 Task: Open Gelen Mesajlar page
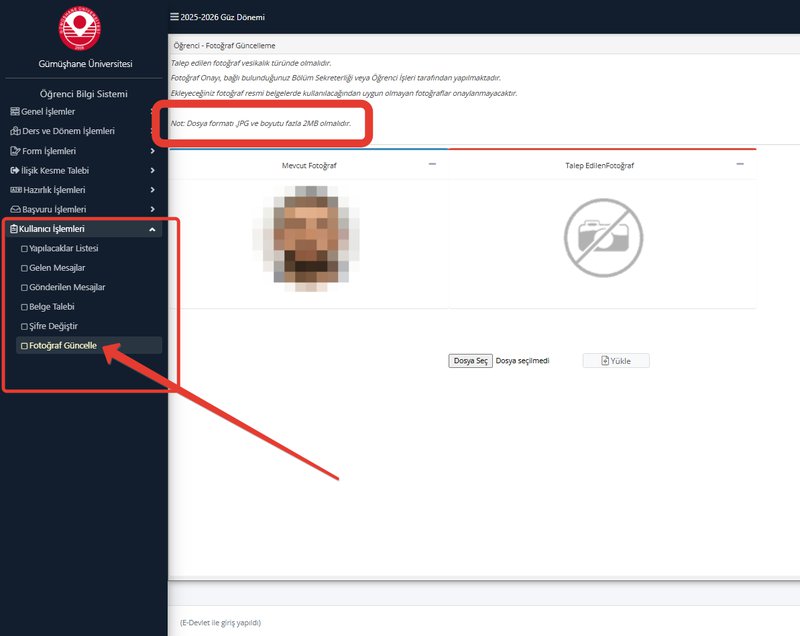pos(56,268)
